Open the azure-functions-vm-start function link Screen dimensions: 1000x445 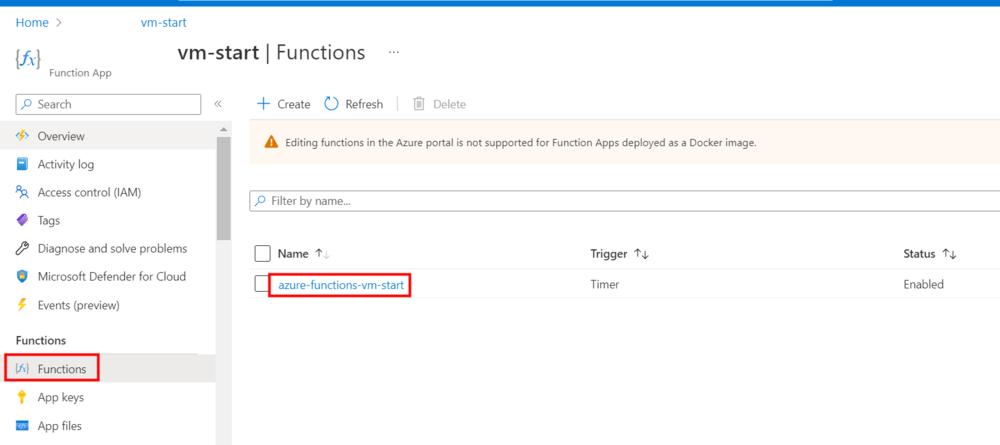click(341, 285)
